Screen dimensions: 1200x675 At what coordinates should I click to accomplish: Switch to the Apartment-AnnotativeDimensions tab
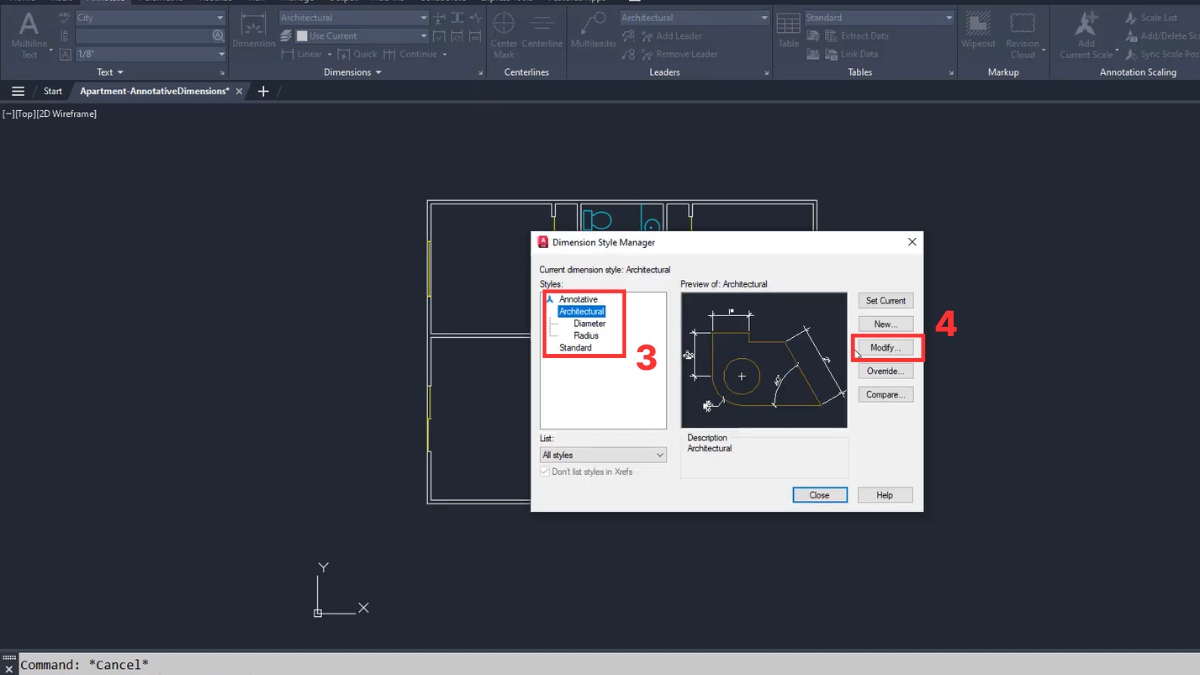154,91
